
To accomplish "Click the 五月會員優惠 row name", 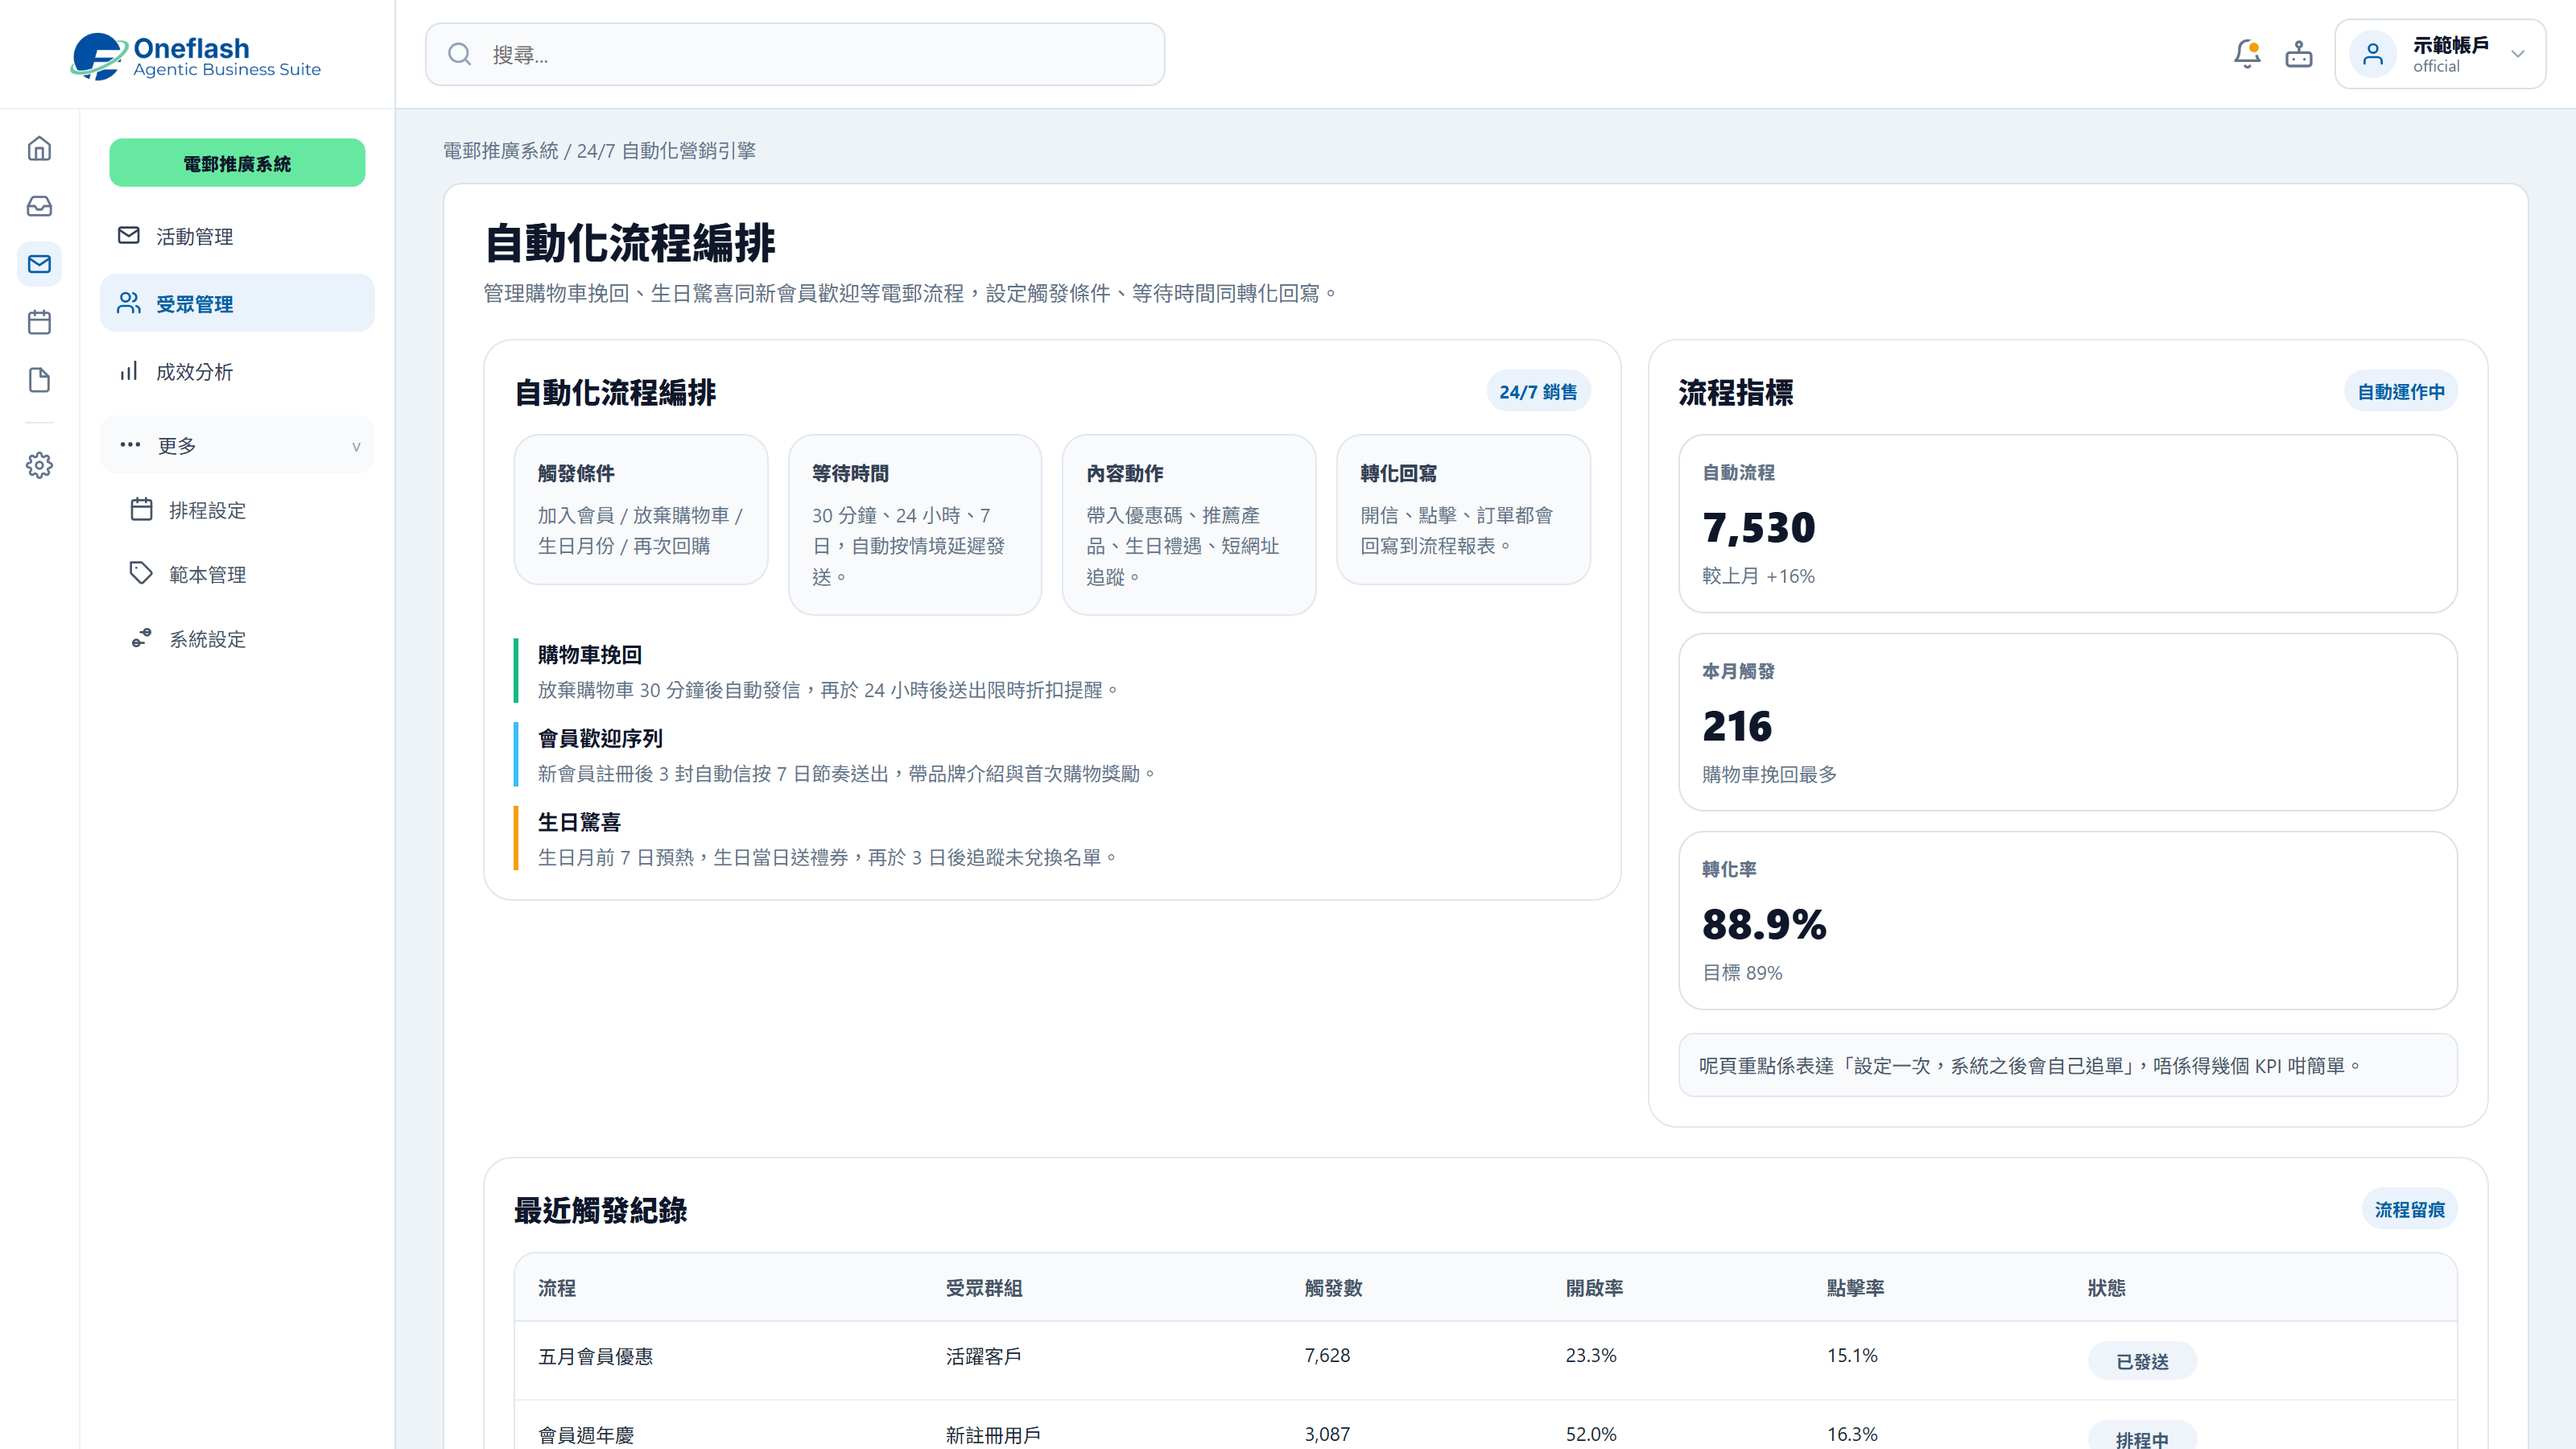I will click(x=595, y=1356).
